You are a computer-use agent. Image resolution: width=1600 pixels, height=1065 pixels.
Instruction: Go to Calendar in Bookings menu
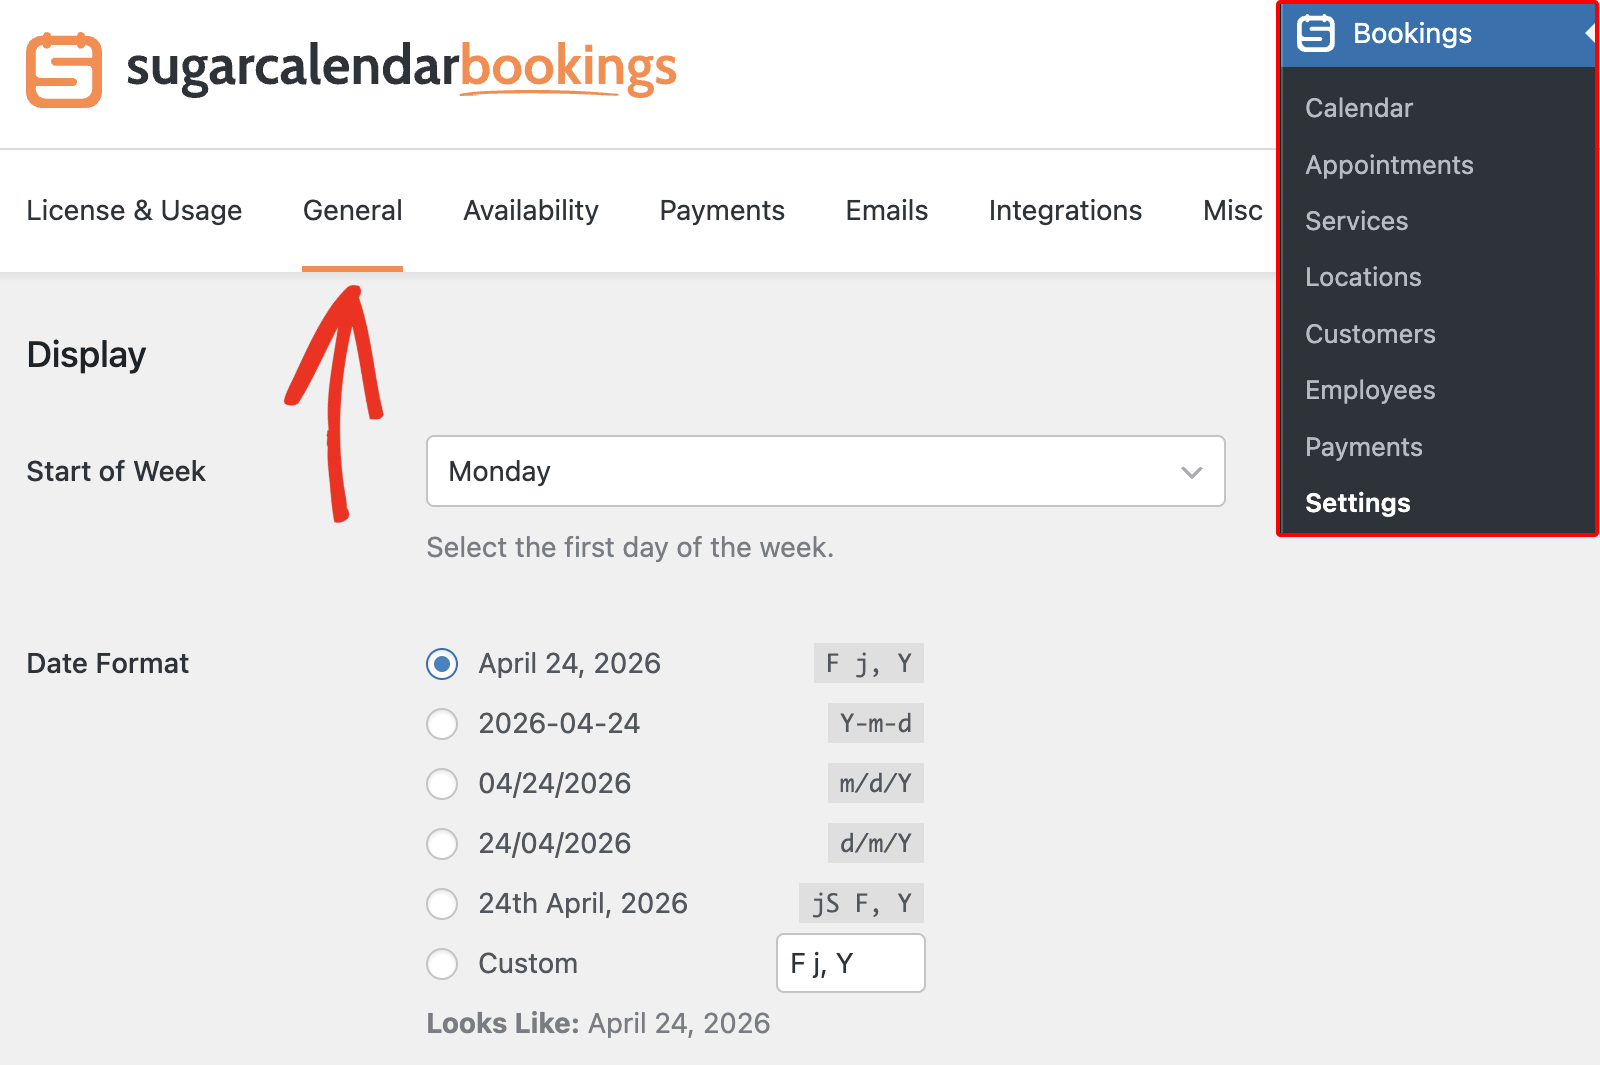coord(1359,108)
